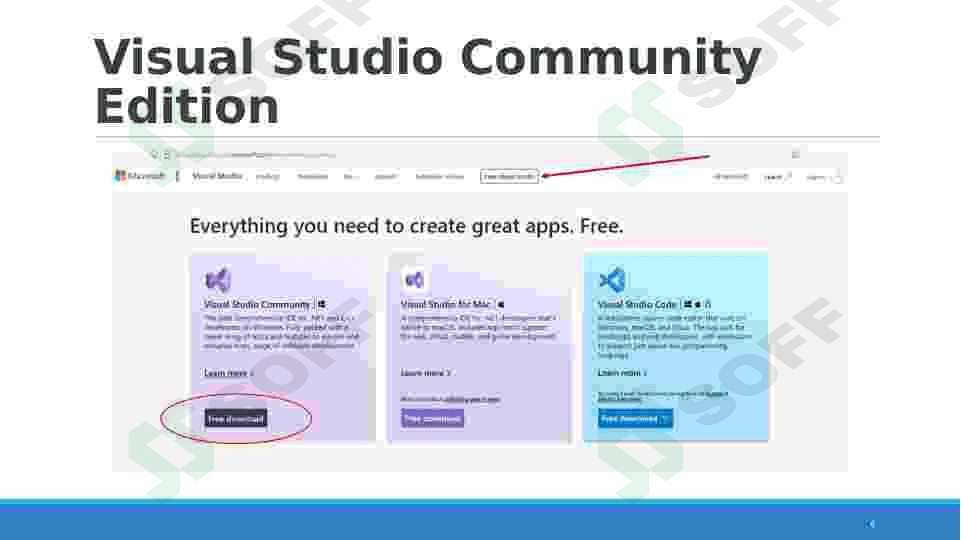Click Free download for Visual Studio for Mac
Viewport: 961px width, 540px height.
click(x=433, y=419)
